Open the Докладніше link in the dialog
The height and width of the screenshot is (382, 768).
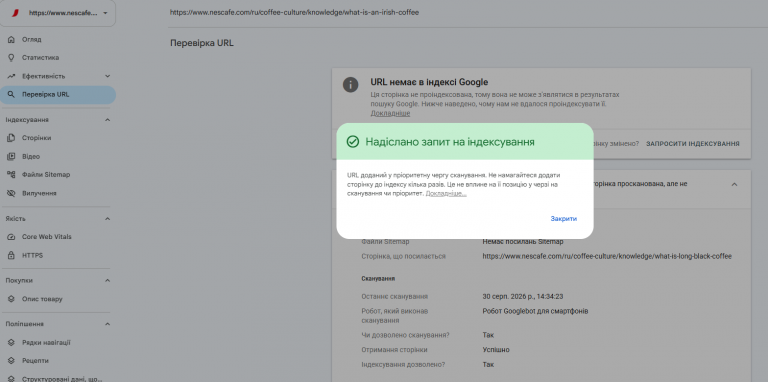(446, 194)
